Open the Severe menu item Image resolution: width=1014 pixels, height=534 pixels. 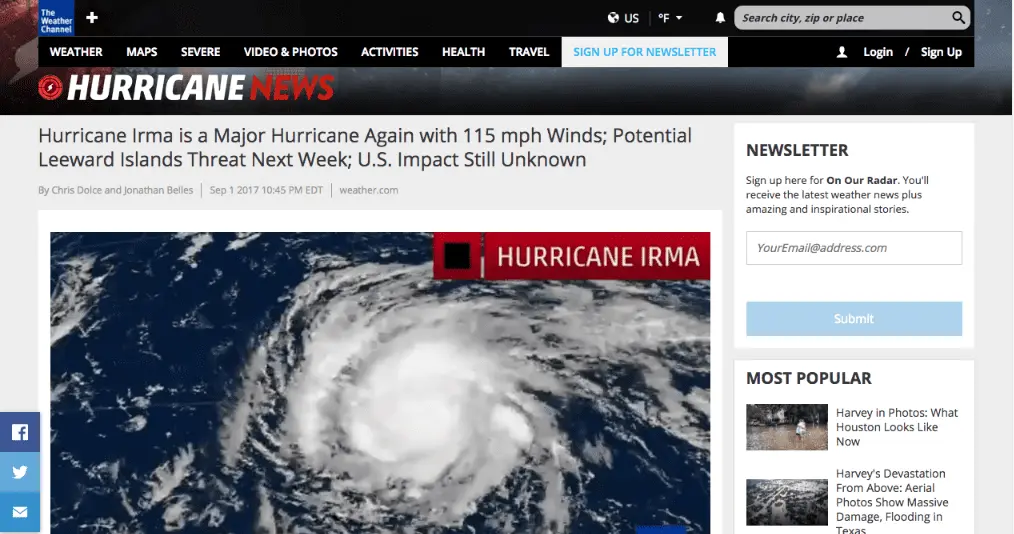[200, 52]
